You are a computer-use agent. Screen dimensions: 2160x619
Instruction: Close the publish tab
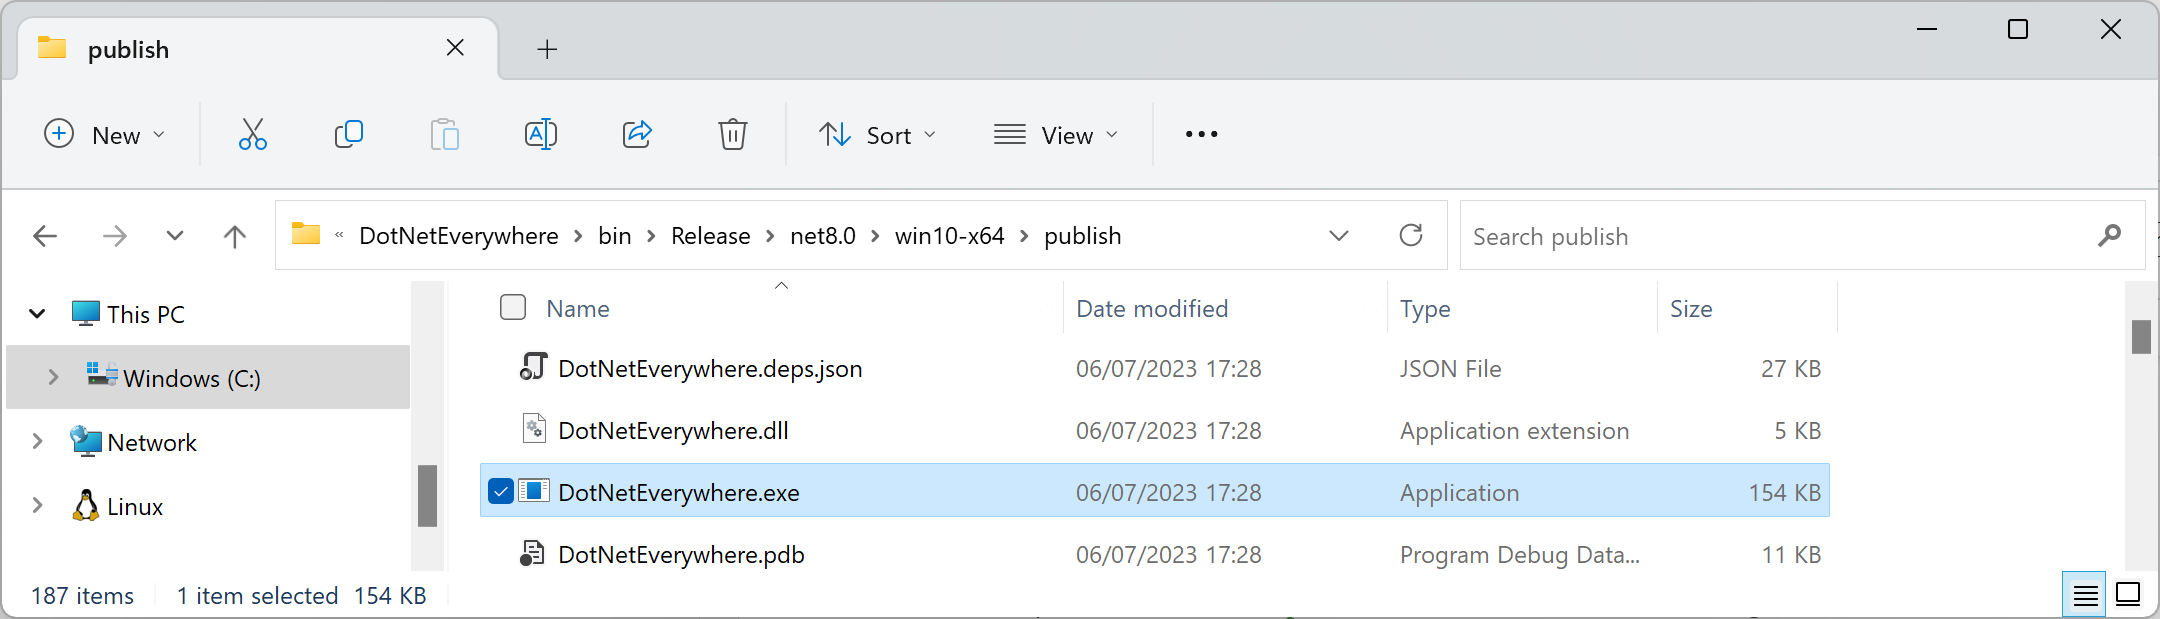455,48
